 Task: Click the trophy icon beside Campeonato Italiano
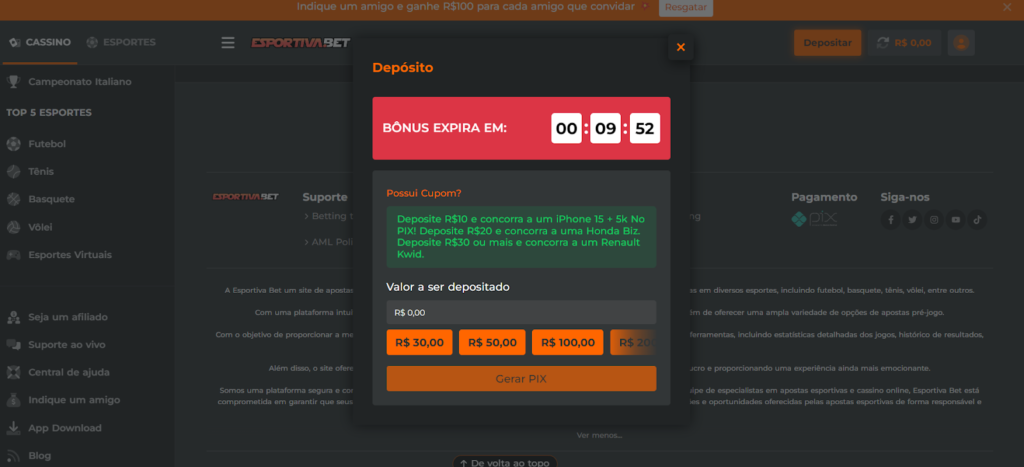click(x=13, y=82)
